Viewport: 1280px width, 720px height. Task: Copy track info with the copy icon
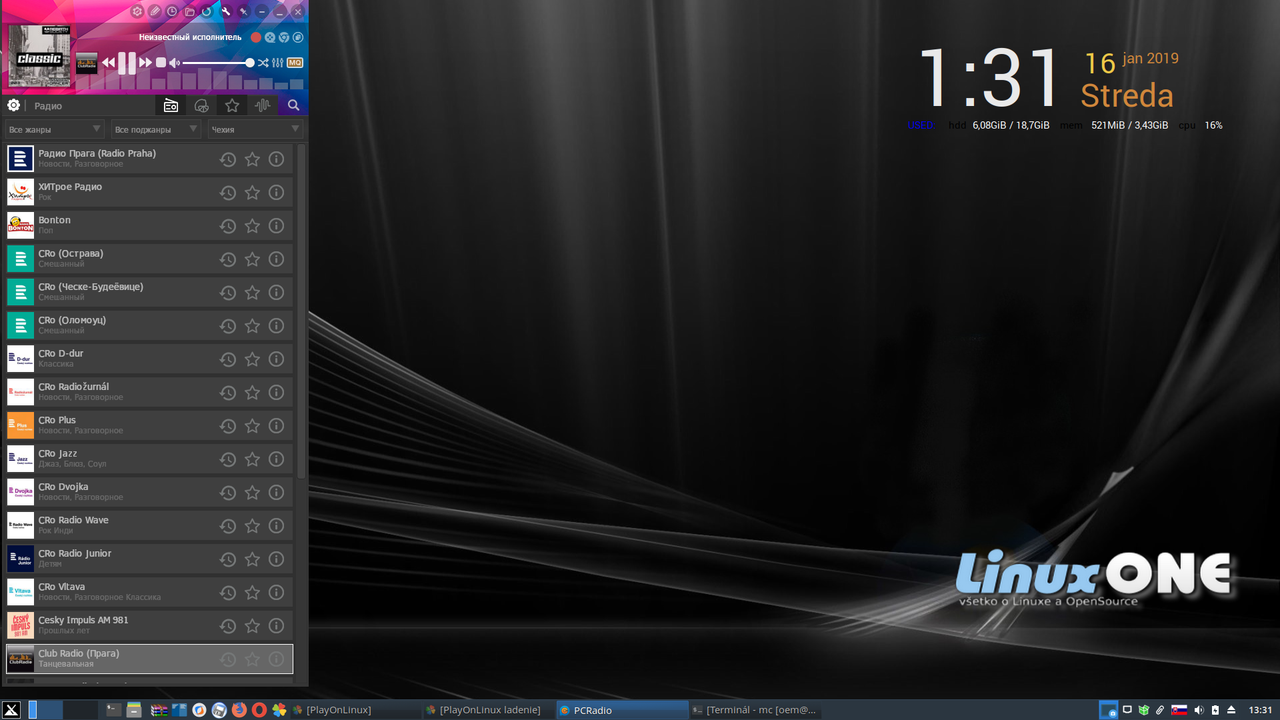pyautogui.click(x=298, y=37)
